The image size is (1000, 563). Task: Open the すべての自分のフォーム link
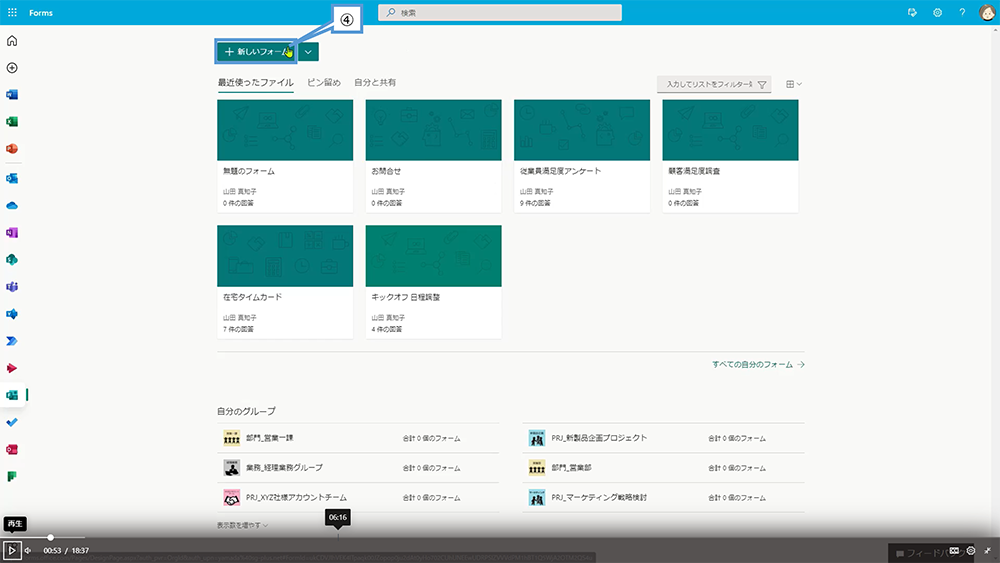758,365
